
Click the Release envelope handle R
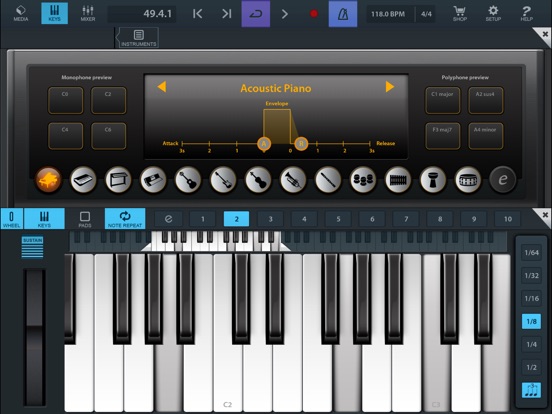(x=301, y=144)
